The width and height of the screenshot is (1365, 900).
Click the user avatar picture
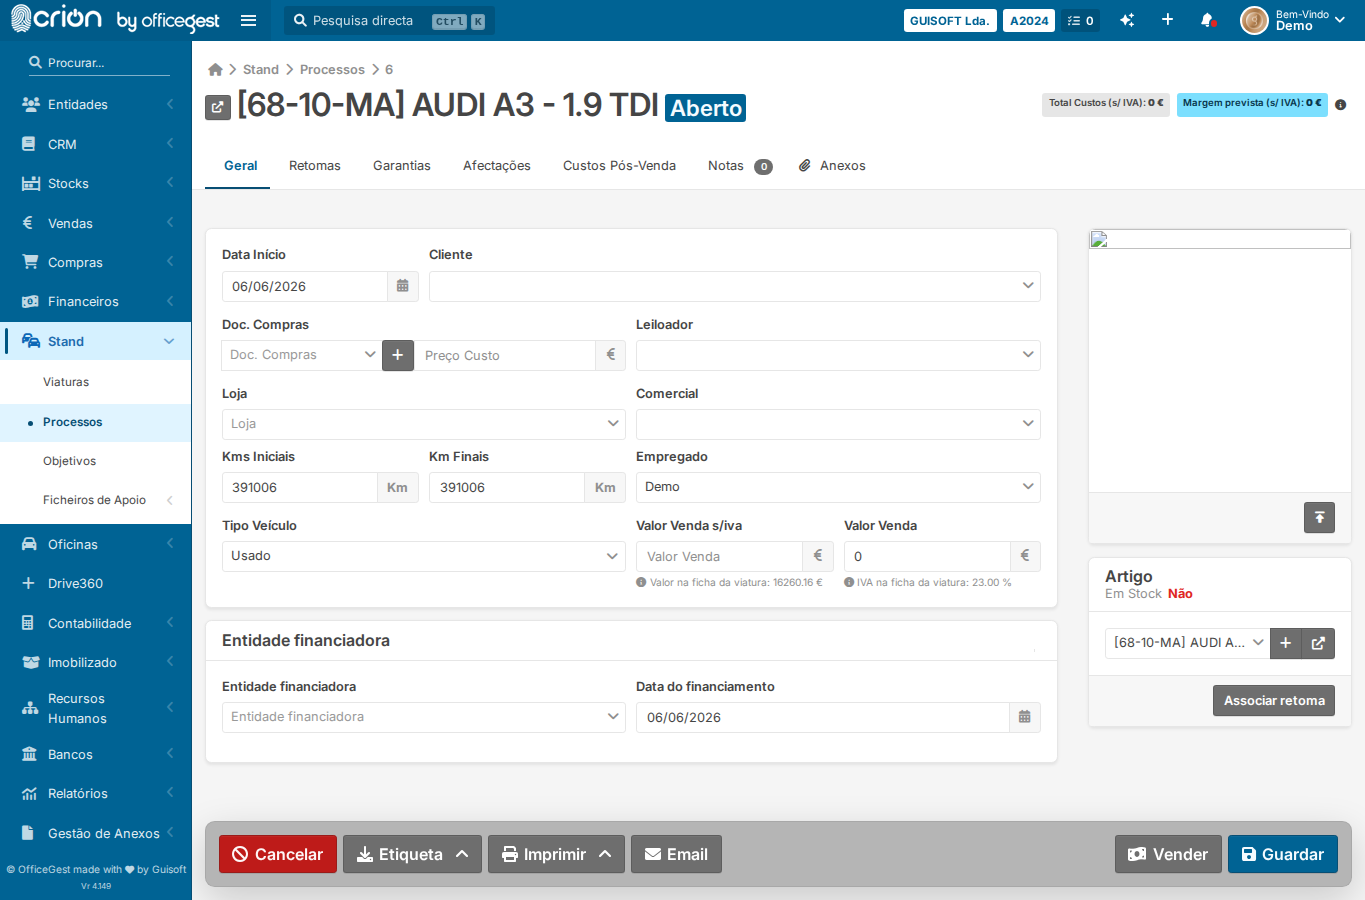(1254, 20)
